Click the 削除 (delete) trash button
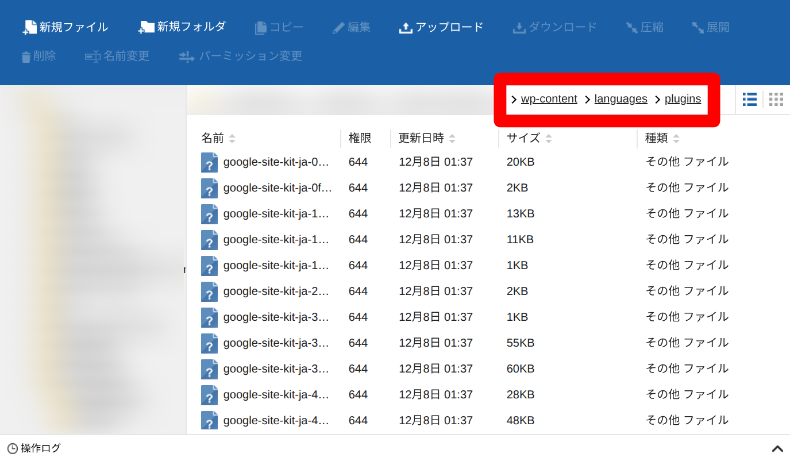790x460 pixels. (39, 56)
